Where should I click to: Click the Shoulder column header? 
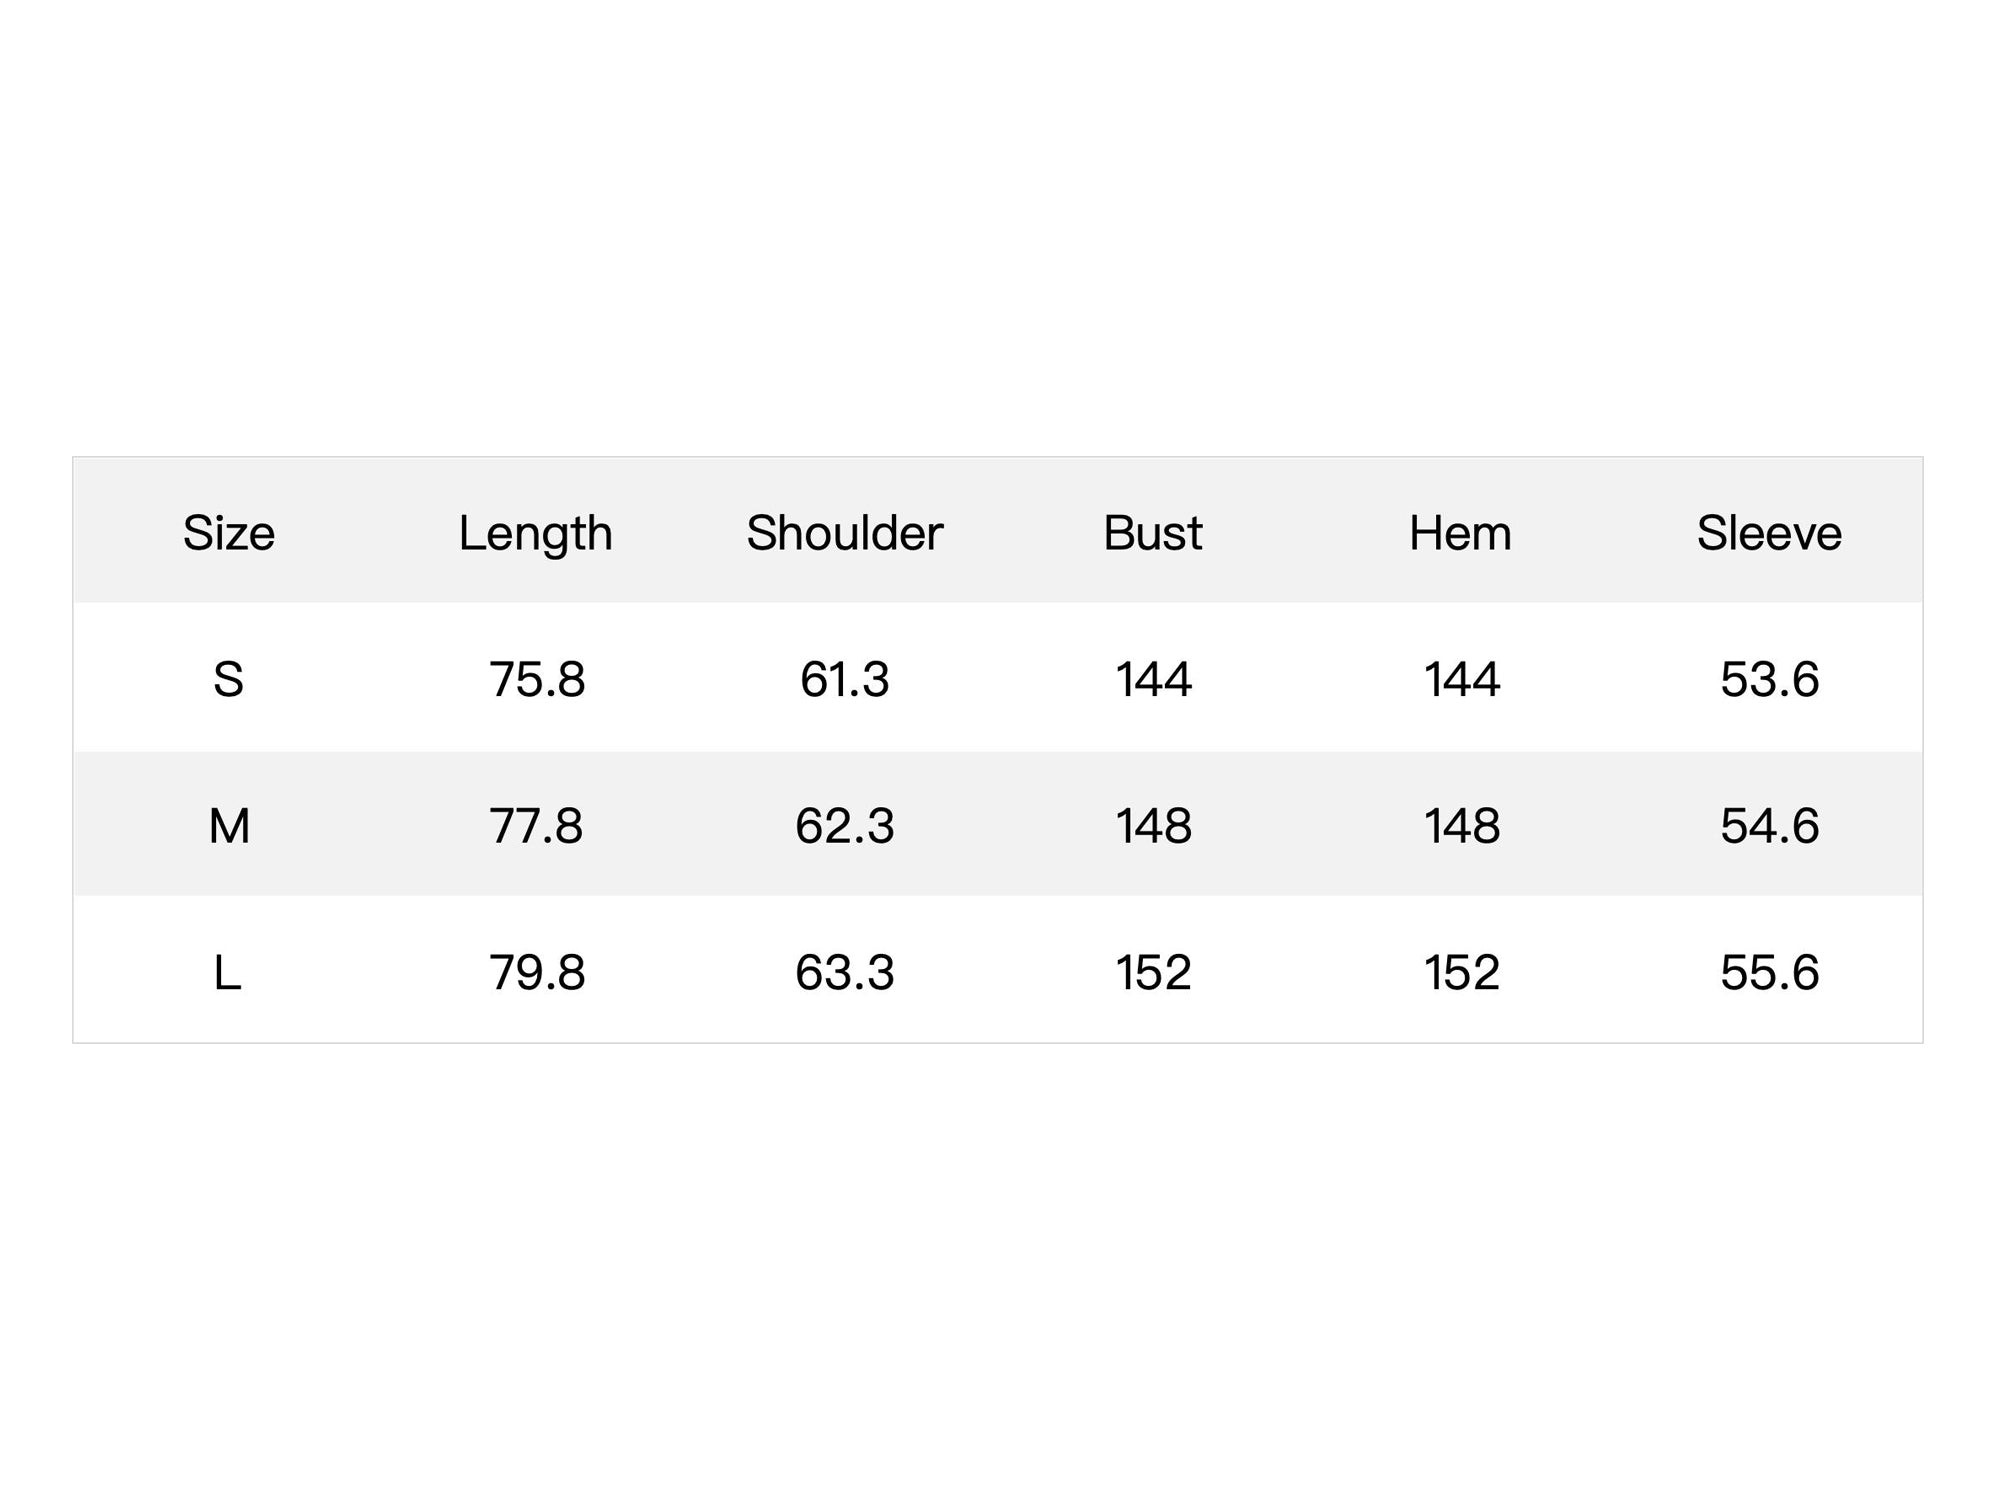pyautogui.click(x=844, y=533)
